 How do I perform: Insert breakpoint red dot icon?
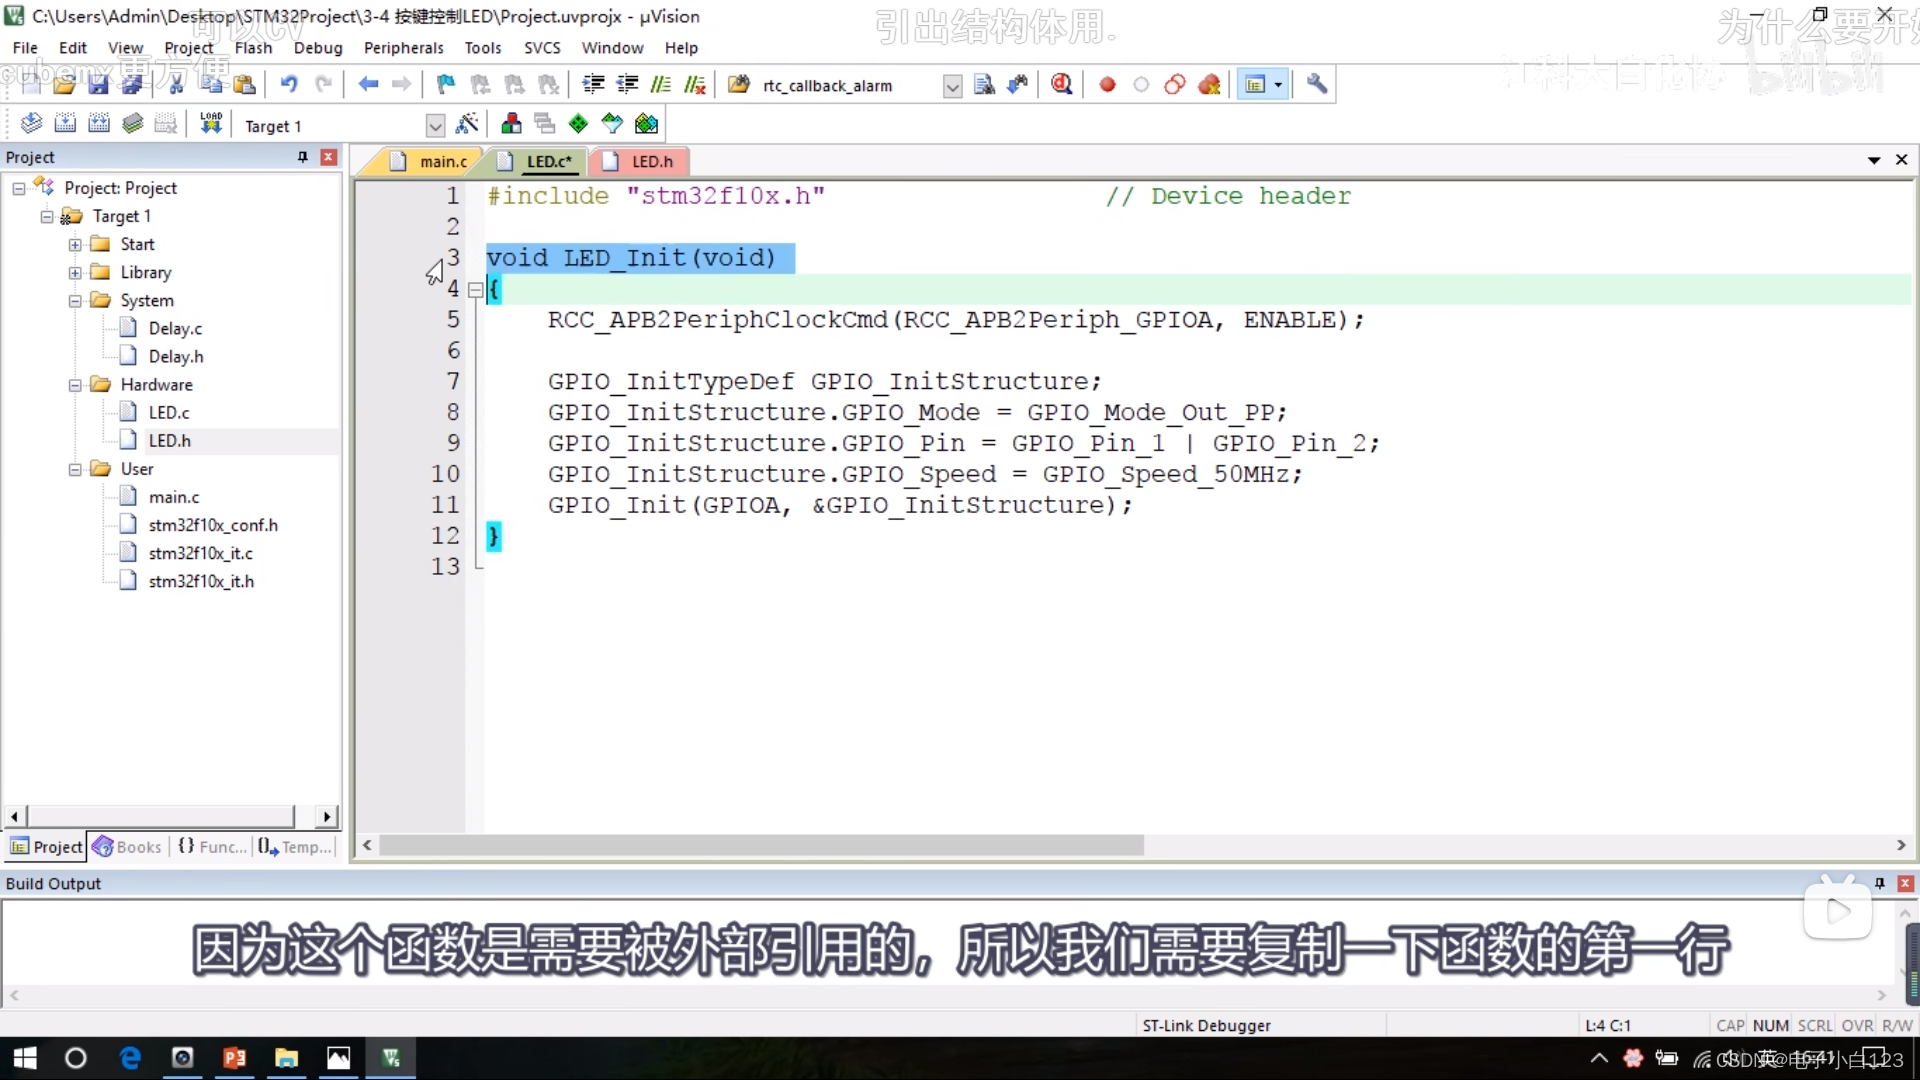click(x=1107, y=85)
